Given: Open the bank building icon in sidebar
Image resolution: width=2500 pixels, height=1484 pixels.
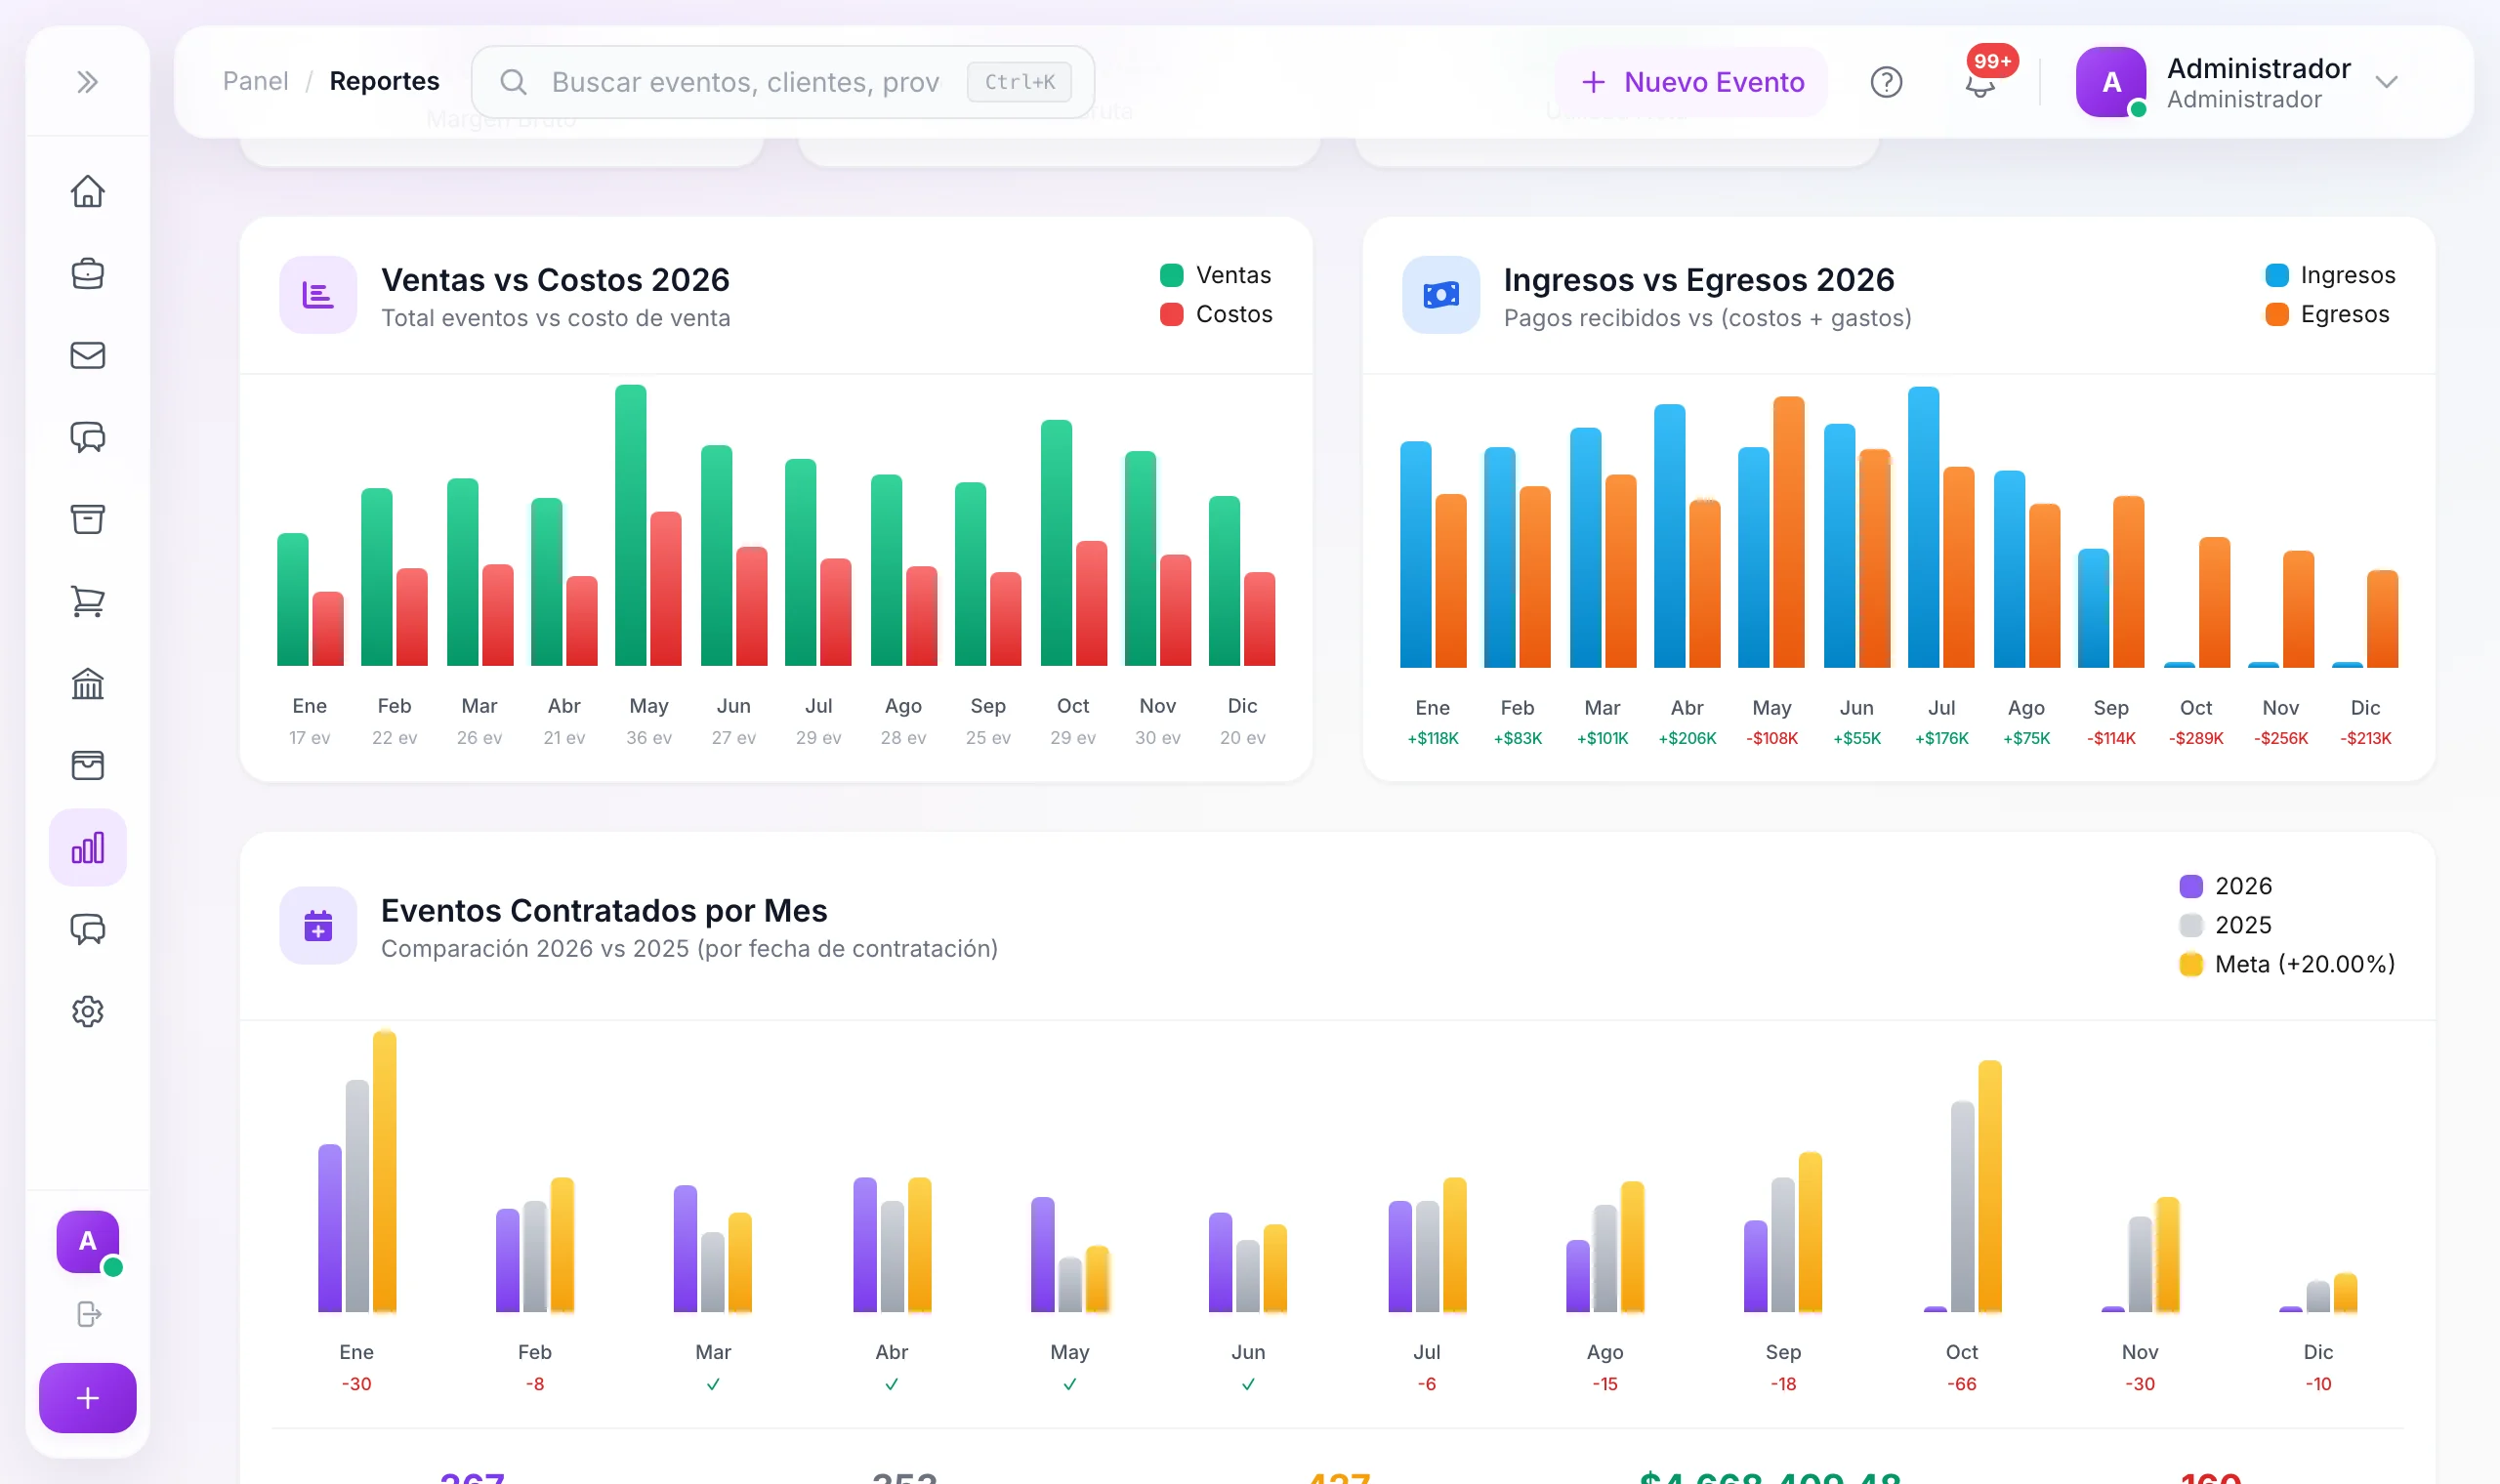Looking at the screenshot, I should [88, 683].
